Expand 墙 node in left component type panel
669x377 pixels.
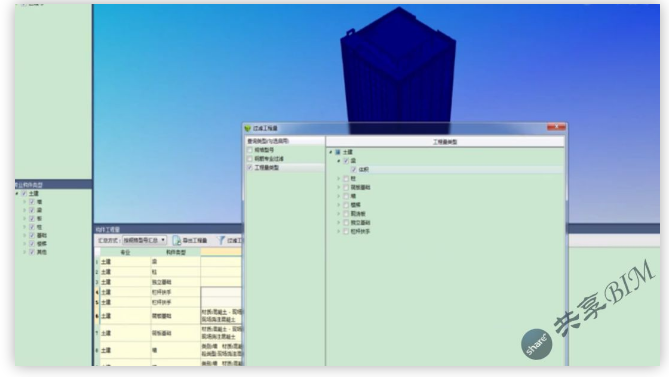25,202
